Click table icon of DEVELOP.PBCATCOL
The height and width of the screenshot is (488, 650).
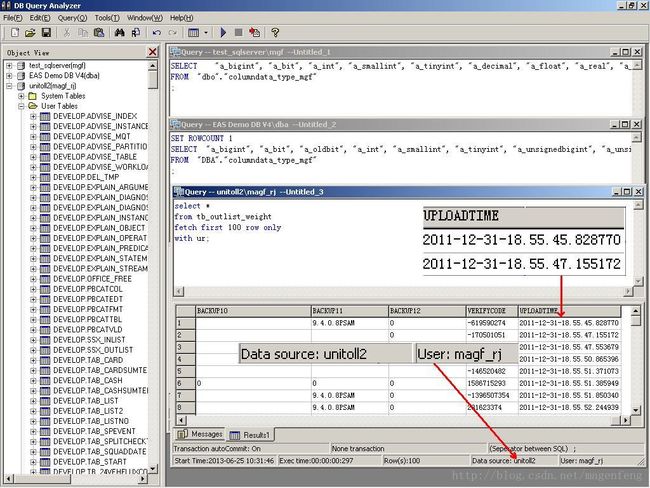45,289
